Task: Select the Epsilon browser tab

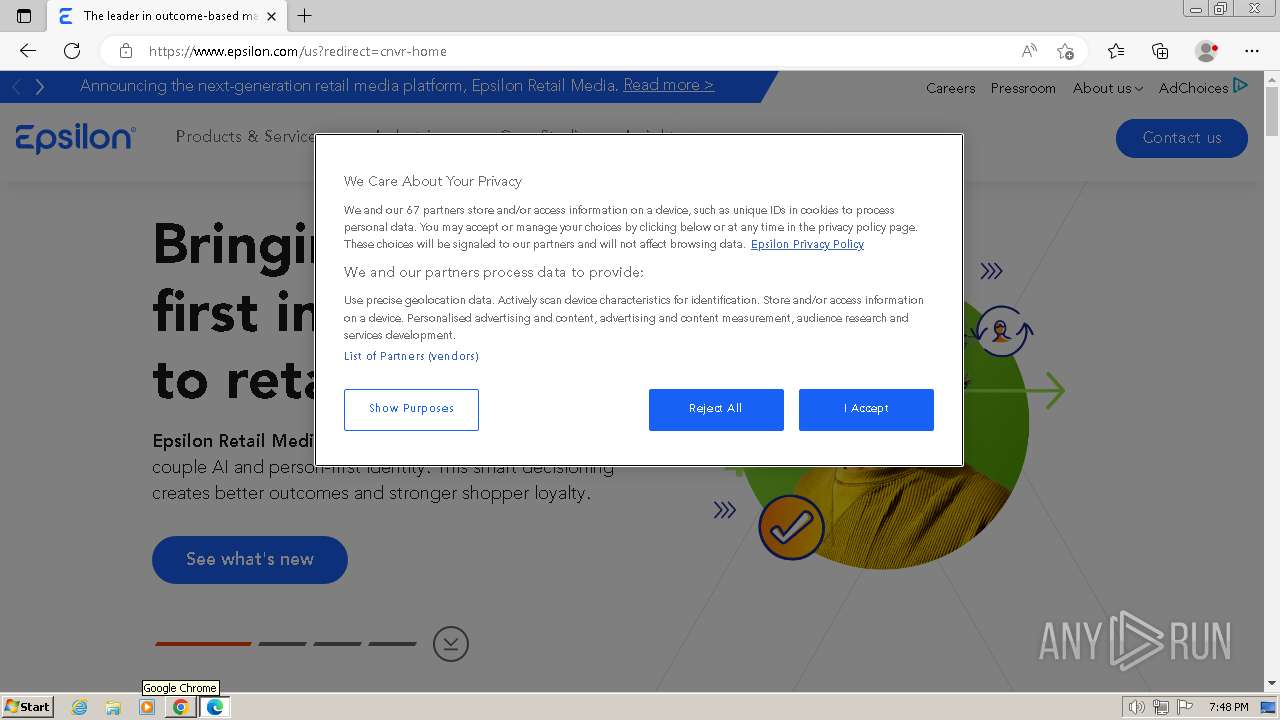Action: [167, 16]
